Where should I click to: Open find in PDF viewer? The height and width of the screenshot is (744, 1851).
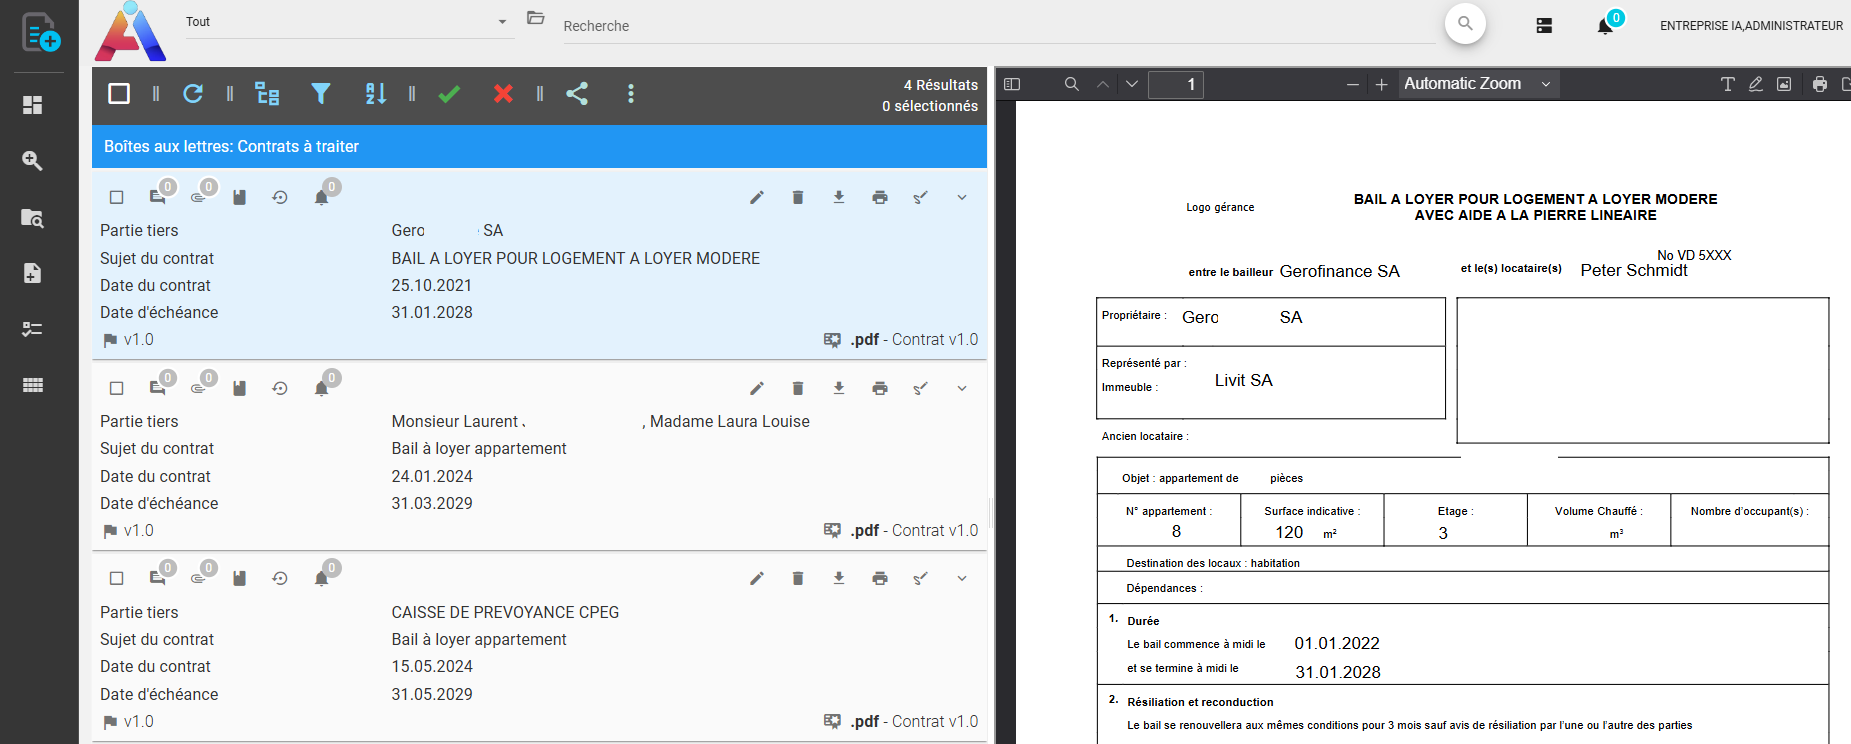1072,85
